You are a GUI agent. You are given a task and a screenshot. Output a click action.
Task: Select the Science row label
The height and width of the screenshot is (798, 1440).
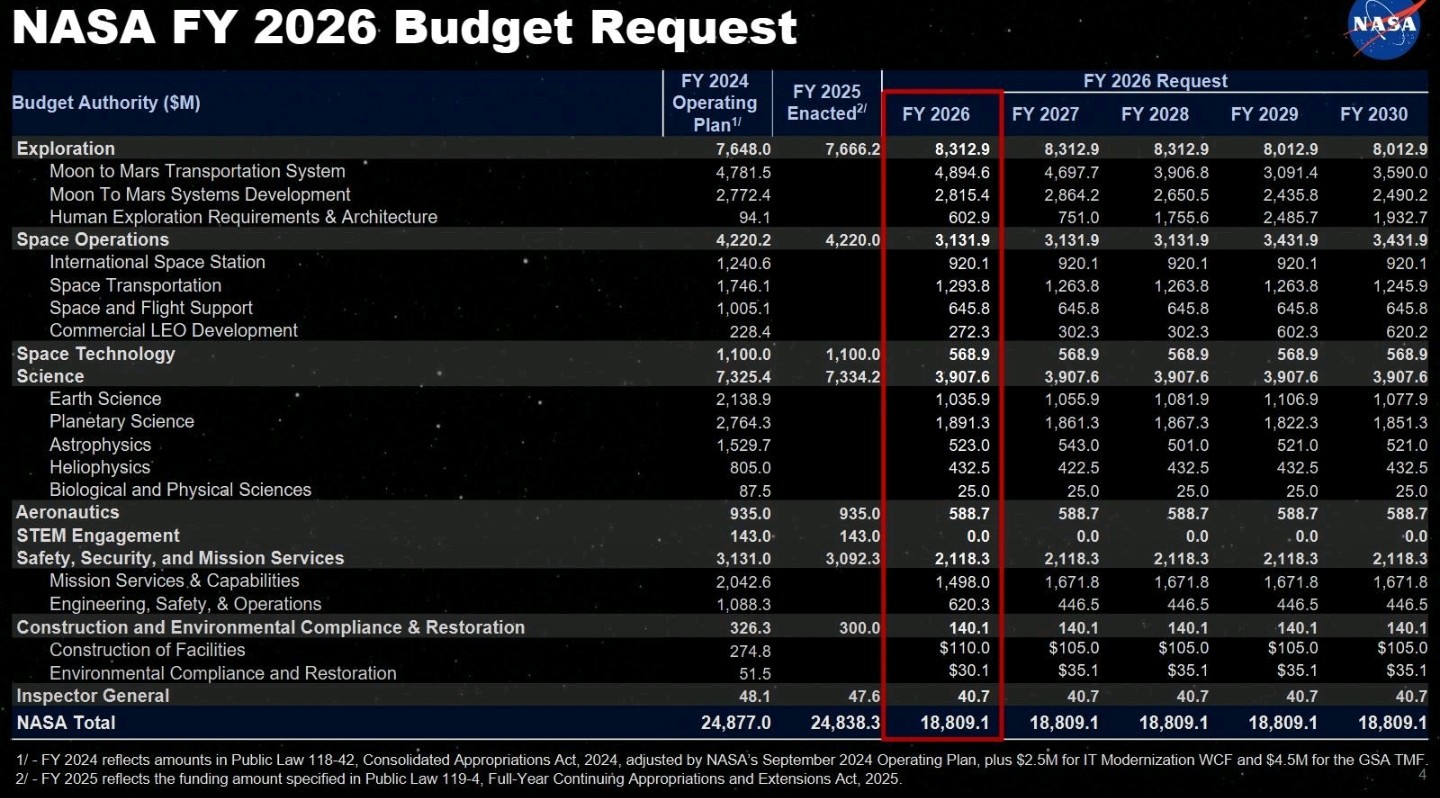click(x=50, y=376)
